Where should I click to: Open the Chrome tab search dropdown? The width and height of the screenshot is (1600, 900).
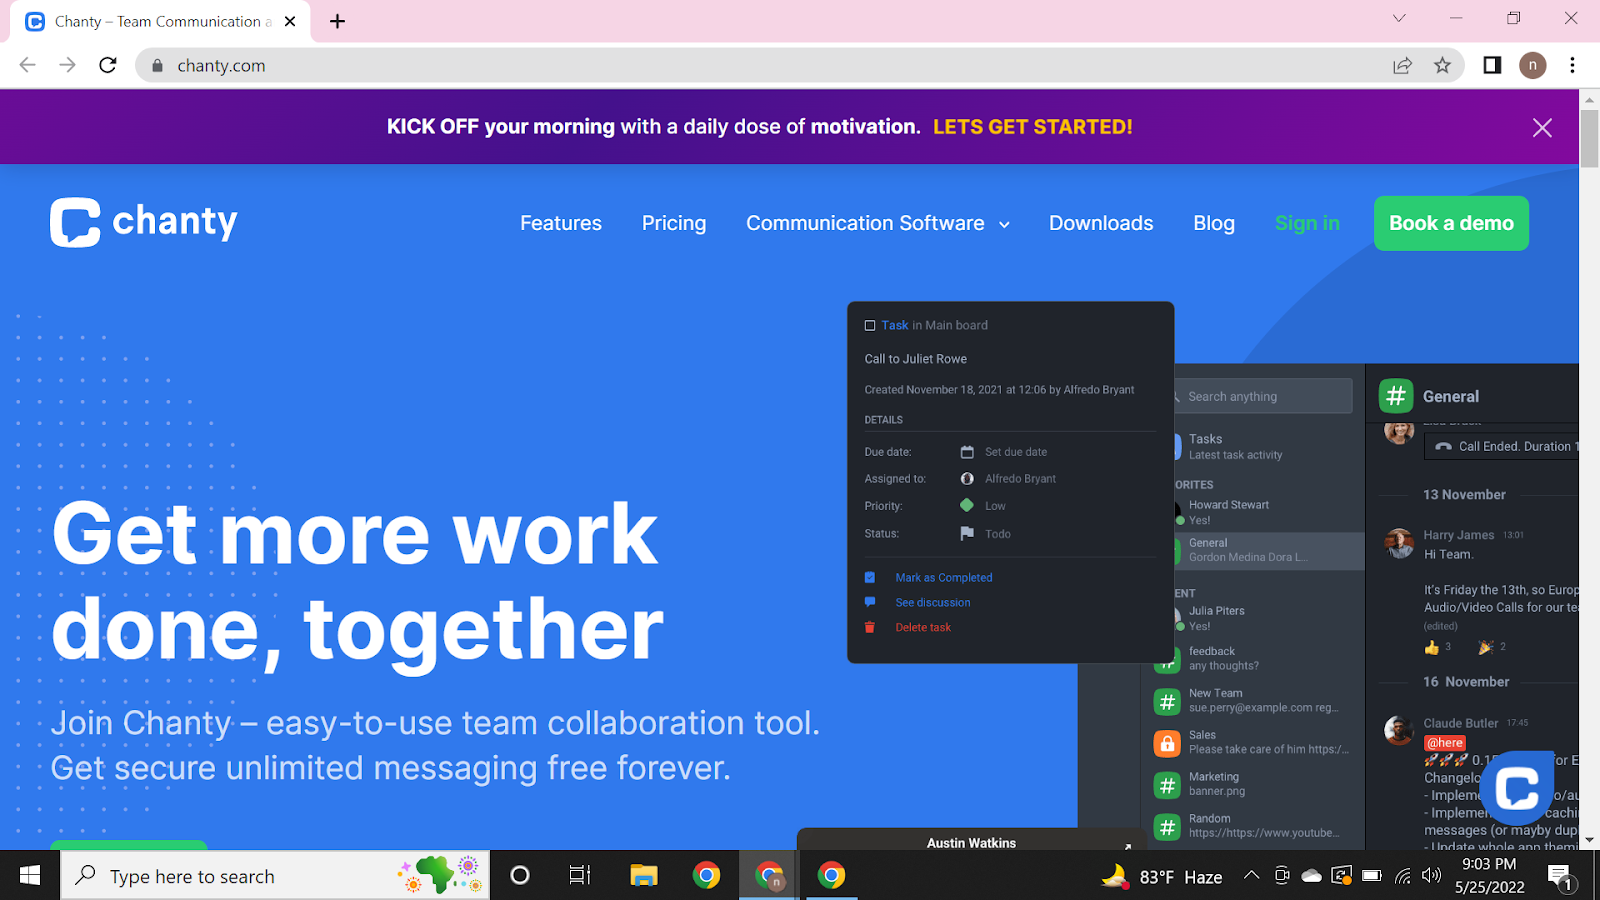[x=1399, y=18]
